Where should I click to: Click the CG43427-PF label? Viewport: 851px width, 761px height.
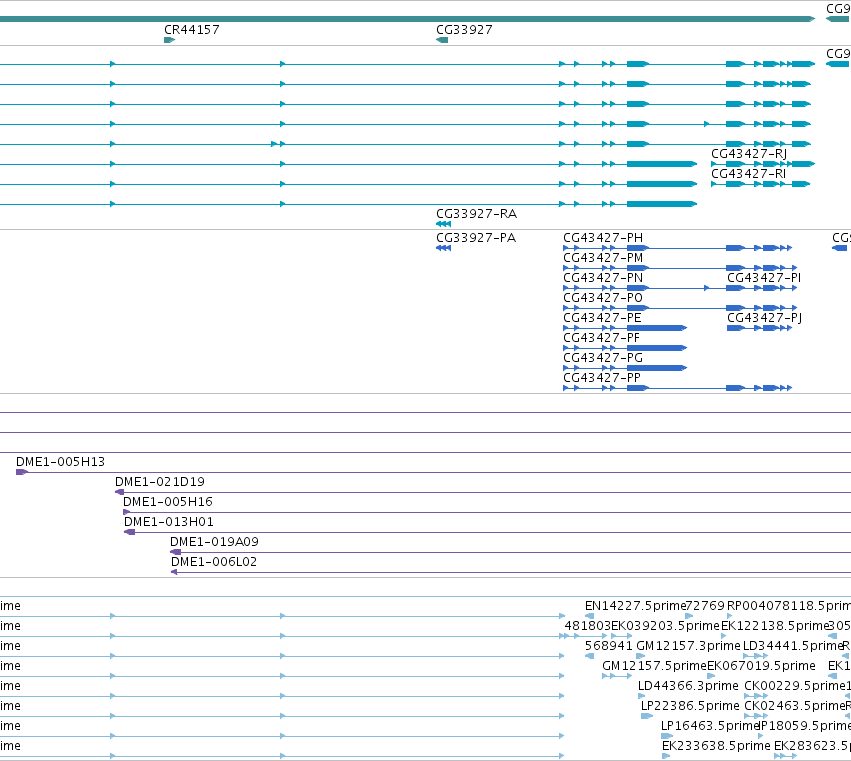601,338
